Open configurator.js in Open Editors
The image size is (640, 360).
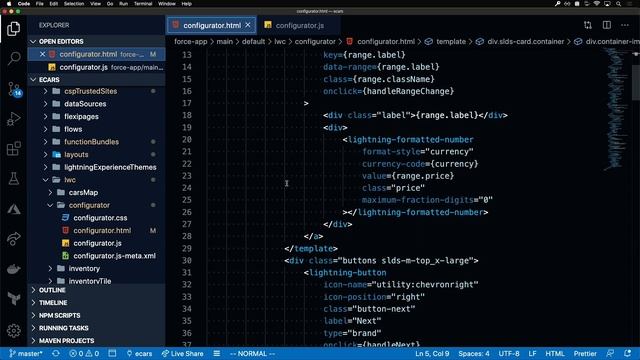(96, 67)
